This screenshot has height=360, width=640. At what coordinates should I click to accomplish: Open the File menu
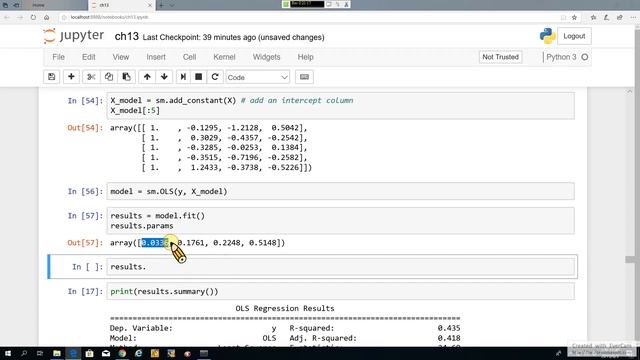[x=58, y=57]
